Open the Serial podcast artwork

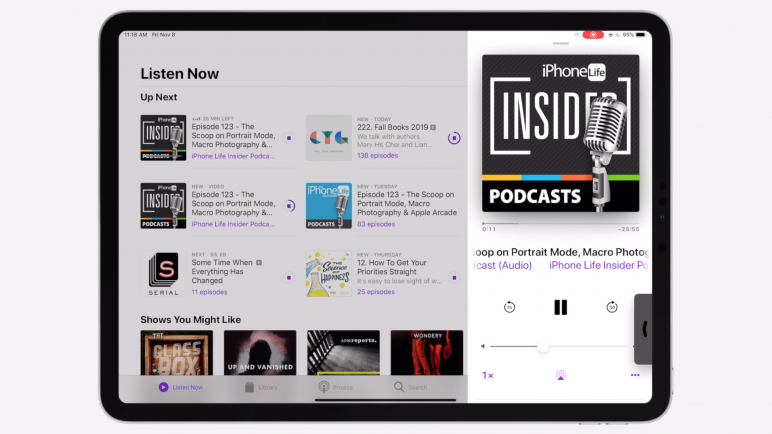click(x=163, y=274)
